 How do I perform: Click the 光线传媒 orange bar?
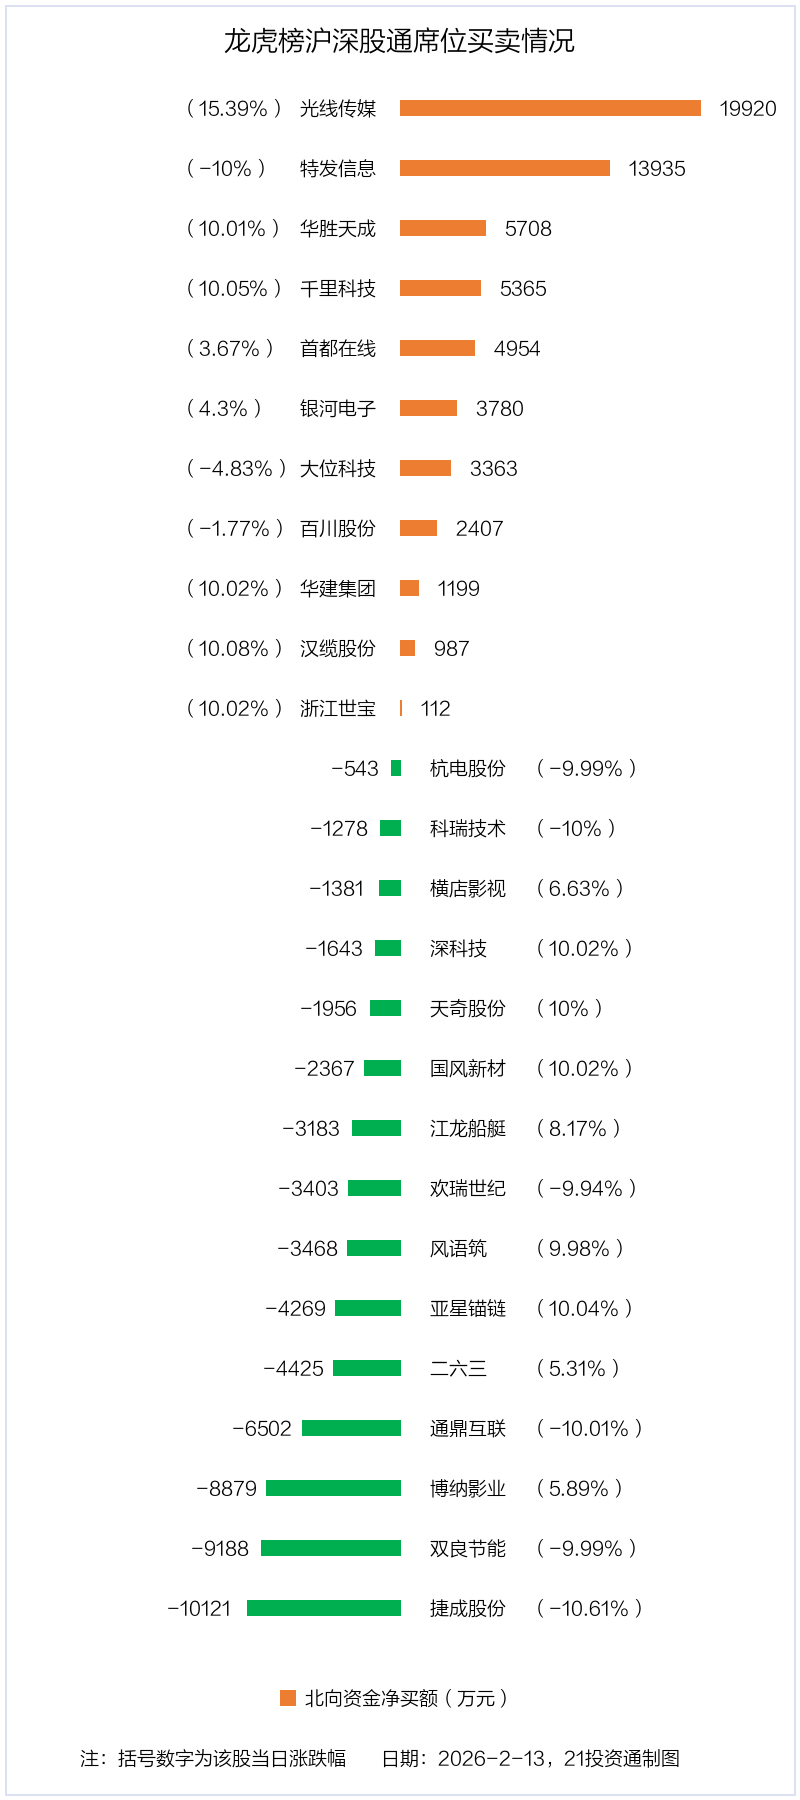click(550, 108)
